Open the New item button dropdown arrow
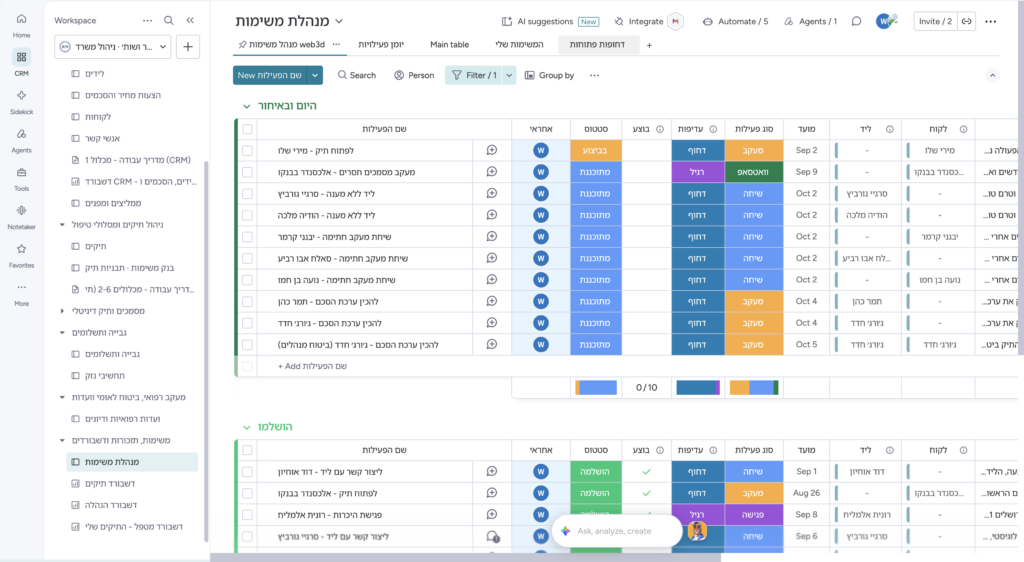 [315, 75]
